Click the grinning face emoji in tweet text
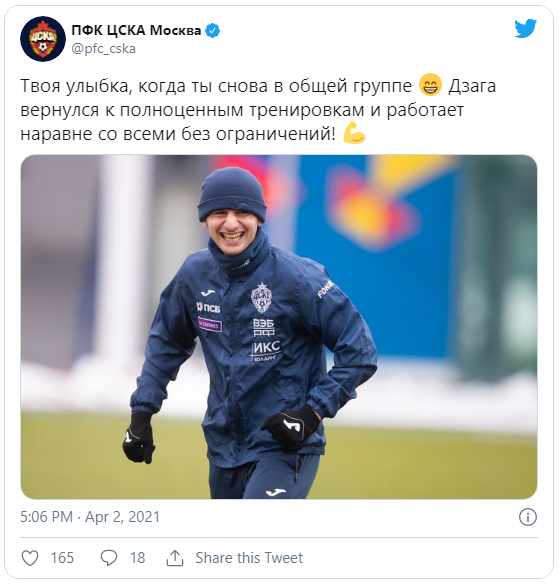Screen dimensions: 559x584 430,85
